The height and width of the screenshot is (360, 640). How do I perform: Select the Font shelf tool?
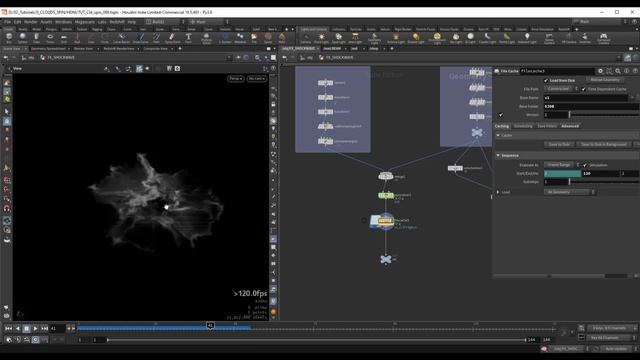[x=188, y=38]
